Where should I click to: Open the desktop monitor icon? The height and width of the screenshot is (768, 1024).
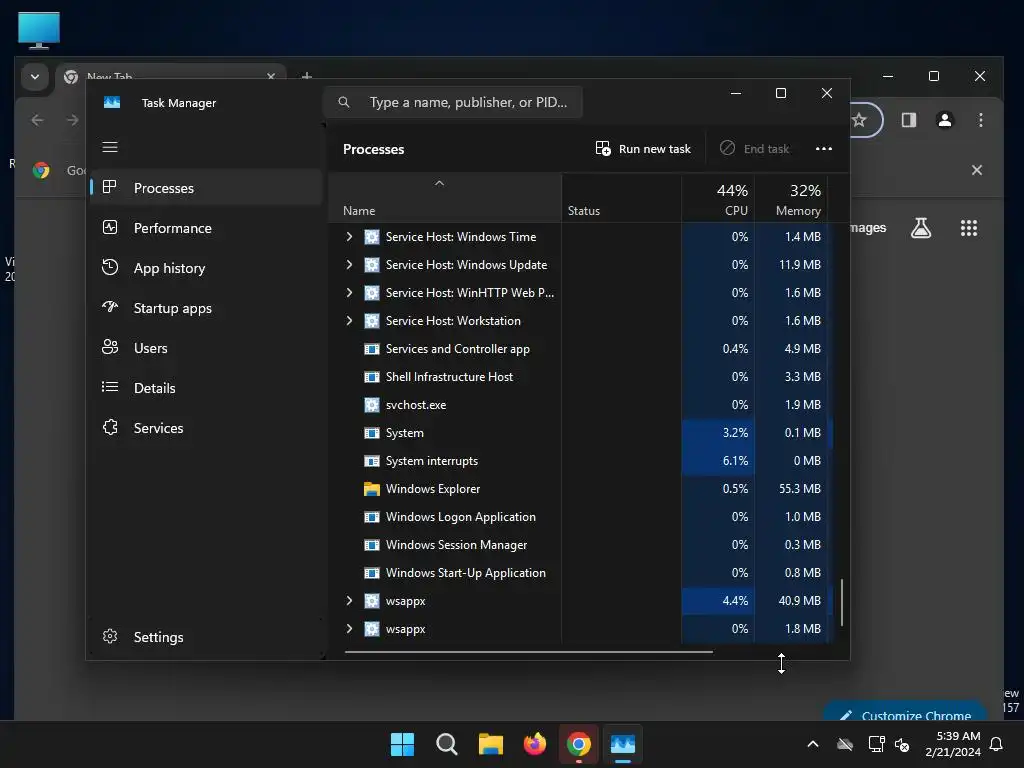[39, 31]
